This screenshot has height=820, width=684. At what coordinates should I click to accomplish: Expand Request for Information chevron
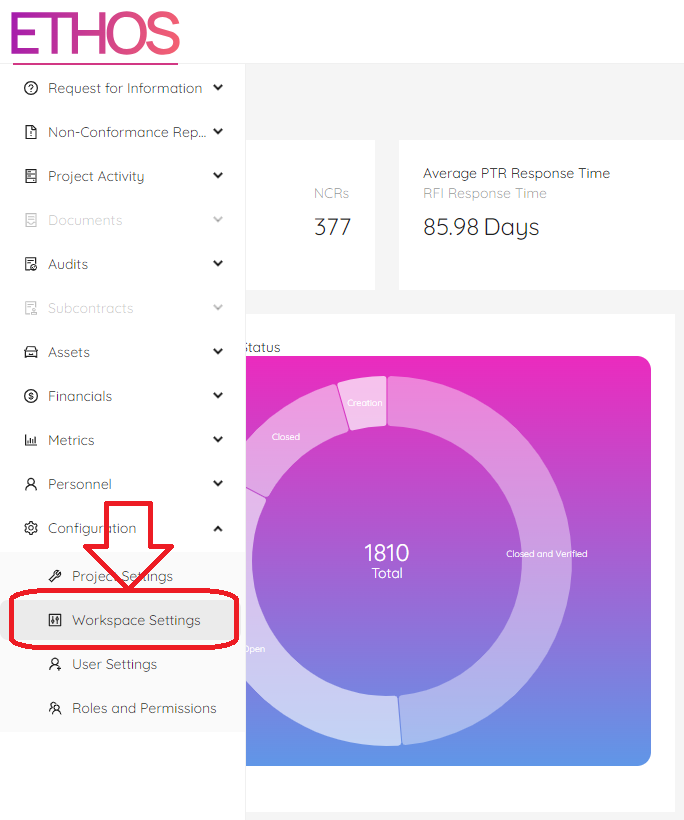click(x=218, y=87)
